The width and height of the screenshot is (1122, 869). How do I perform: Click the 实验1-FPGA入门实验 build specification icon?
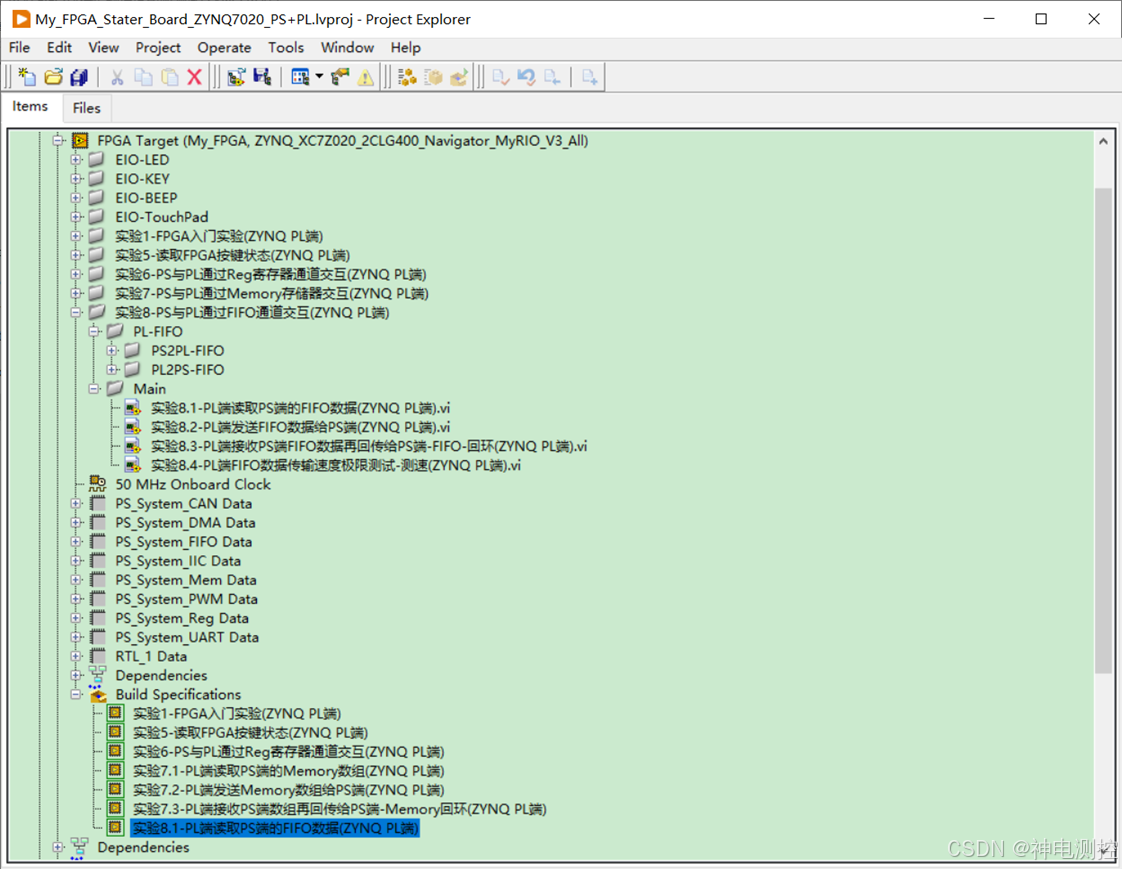[x=115, y=713]
